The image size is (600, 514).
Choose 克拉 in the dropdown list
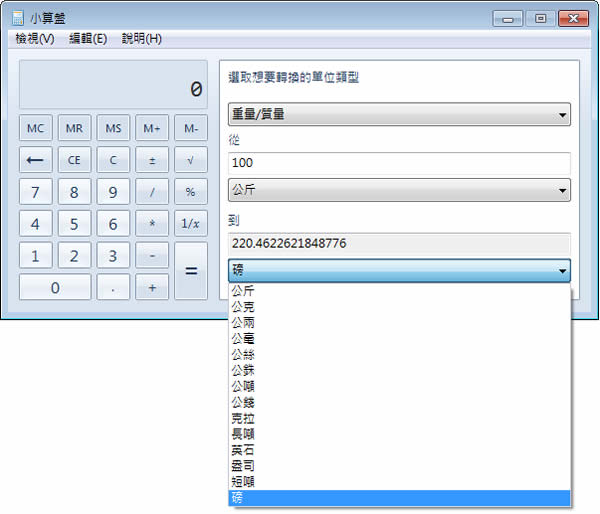tap(243, 417)
